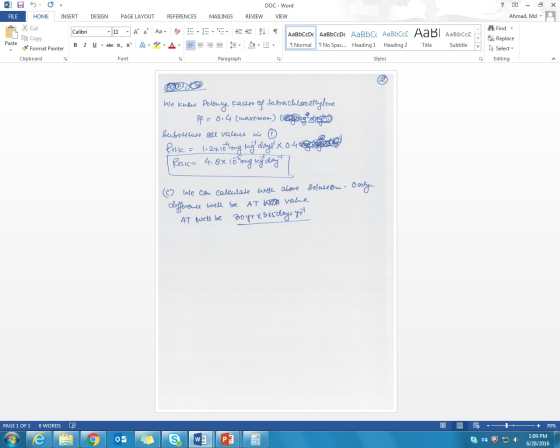Click the 70% zoom level

tap(551, 425)
